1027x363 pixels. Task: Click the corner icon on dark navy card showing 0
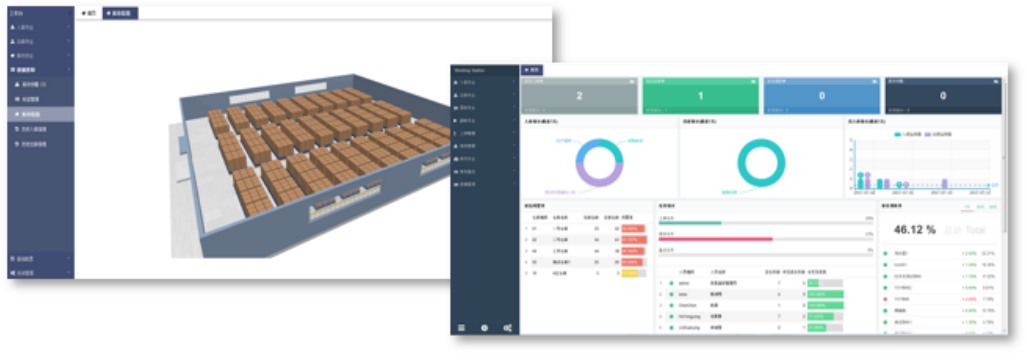(x=996, y=81)
